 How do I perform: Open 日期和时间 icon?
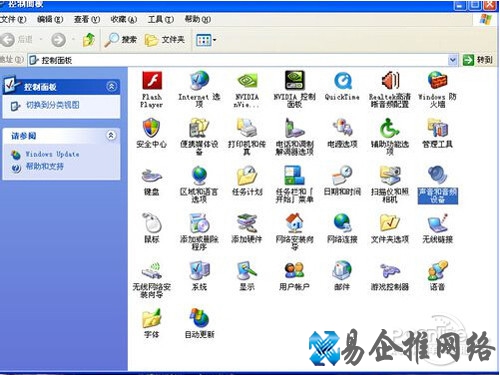pos(342,181)
